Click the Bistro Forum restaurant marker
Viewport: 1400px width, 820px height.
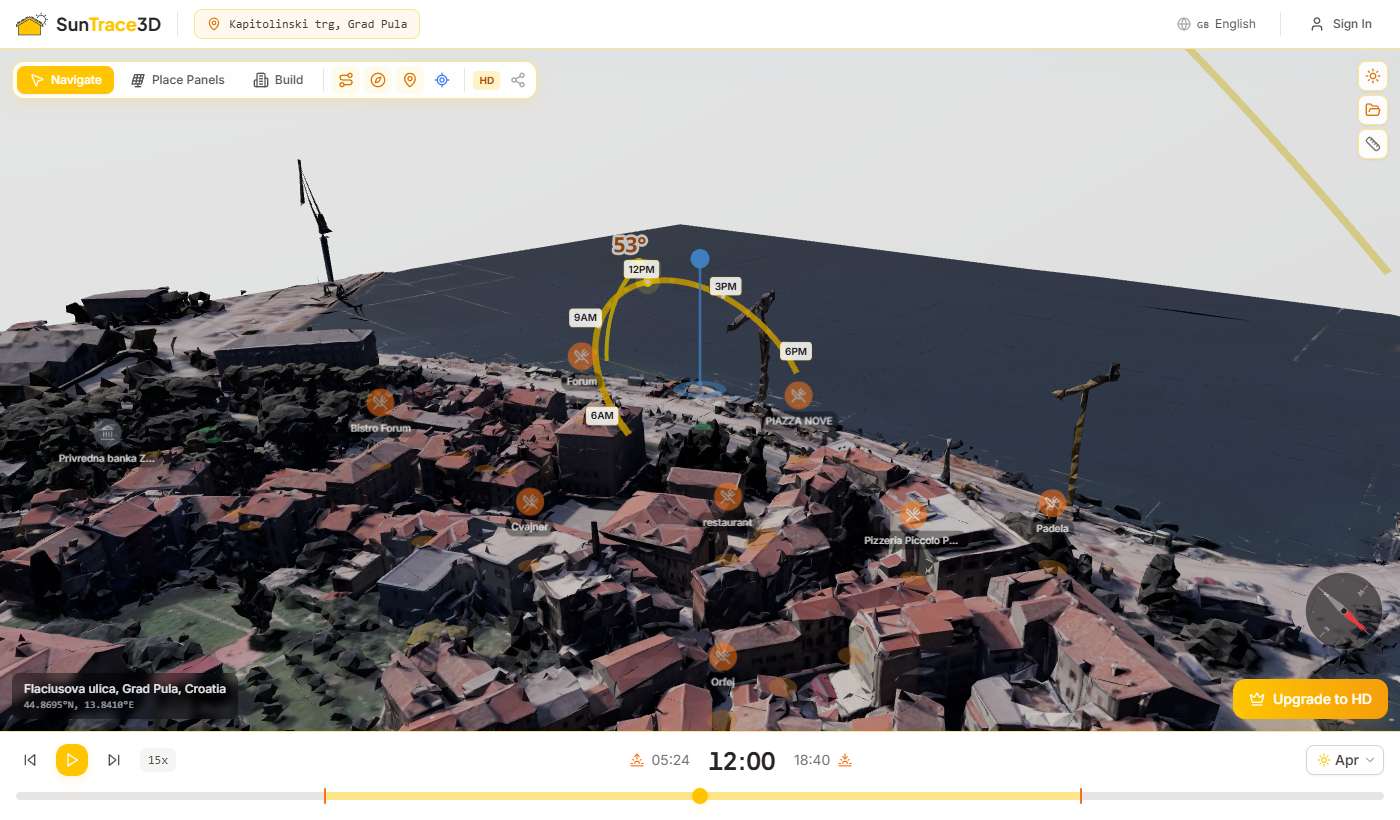379,402
